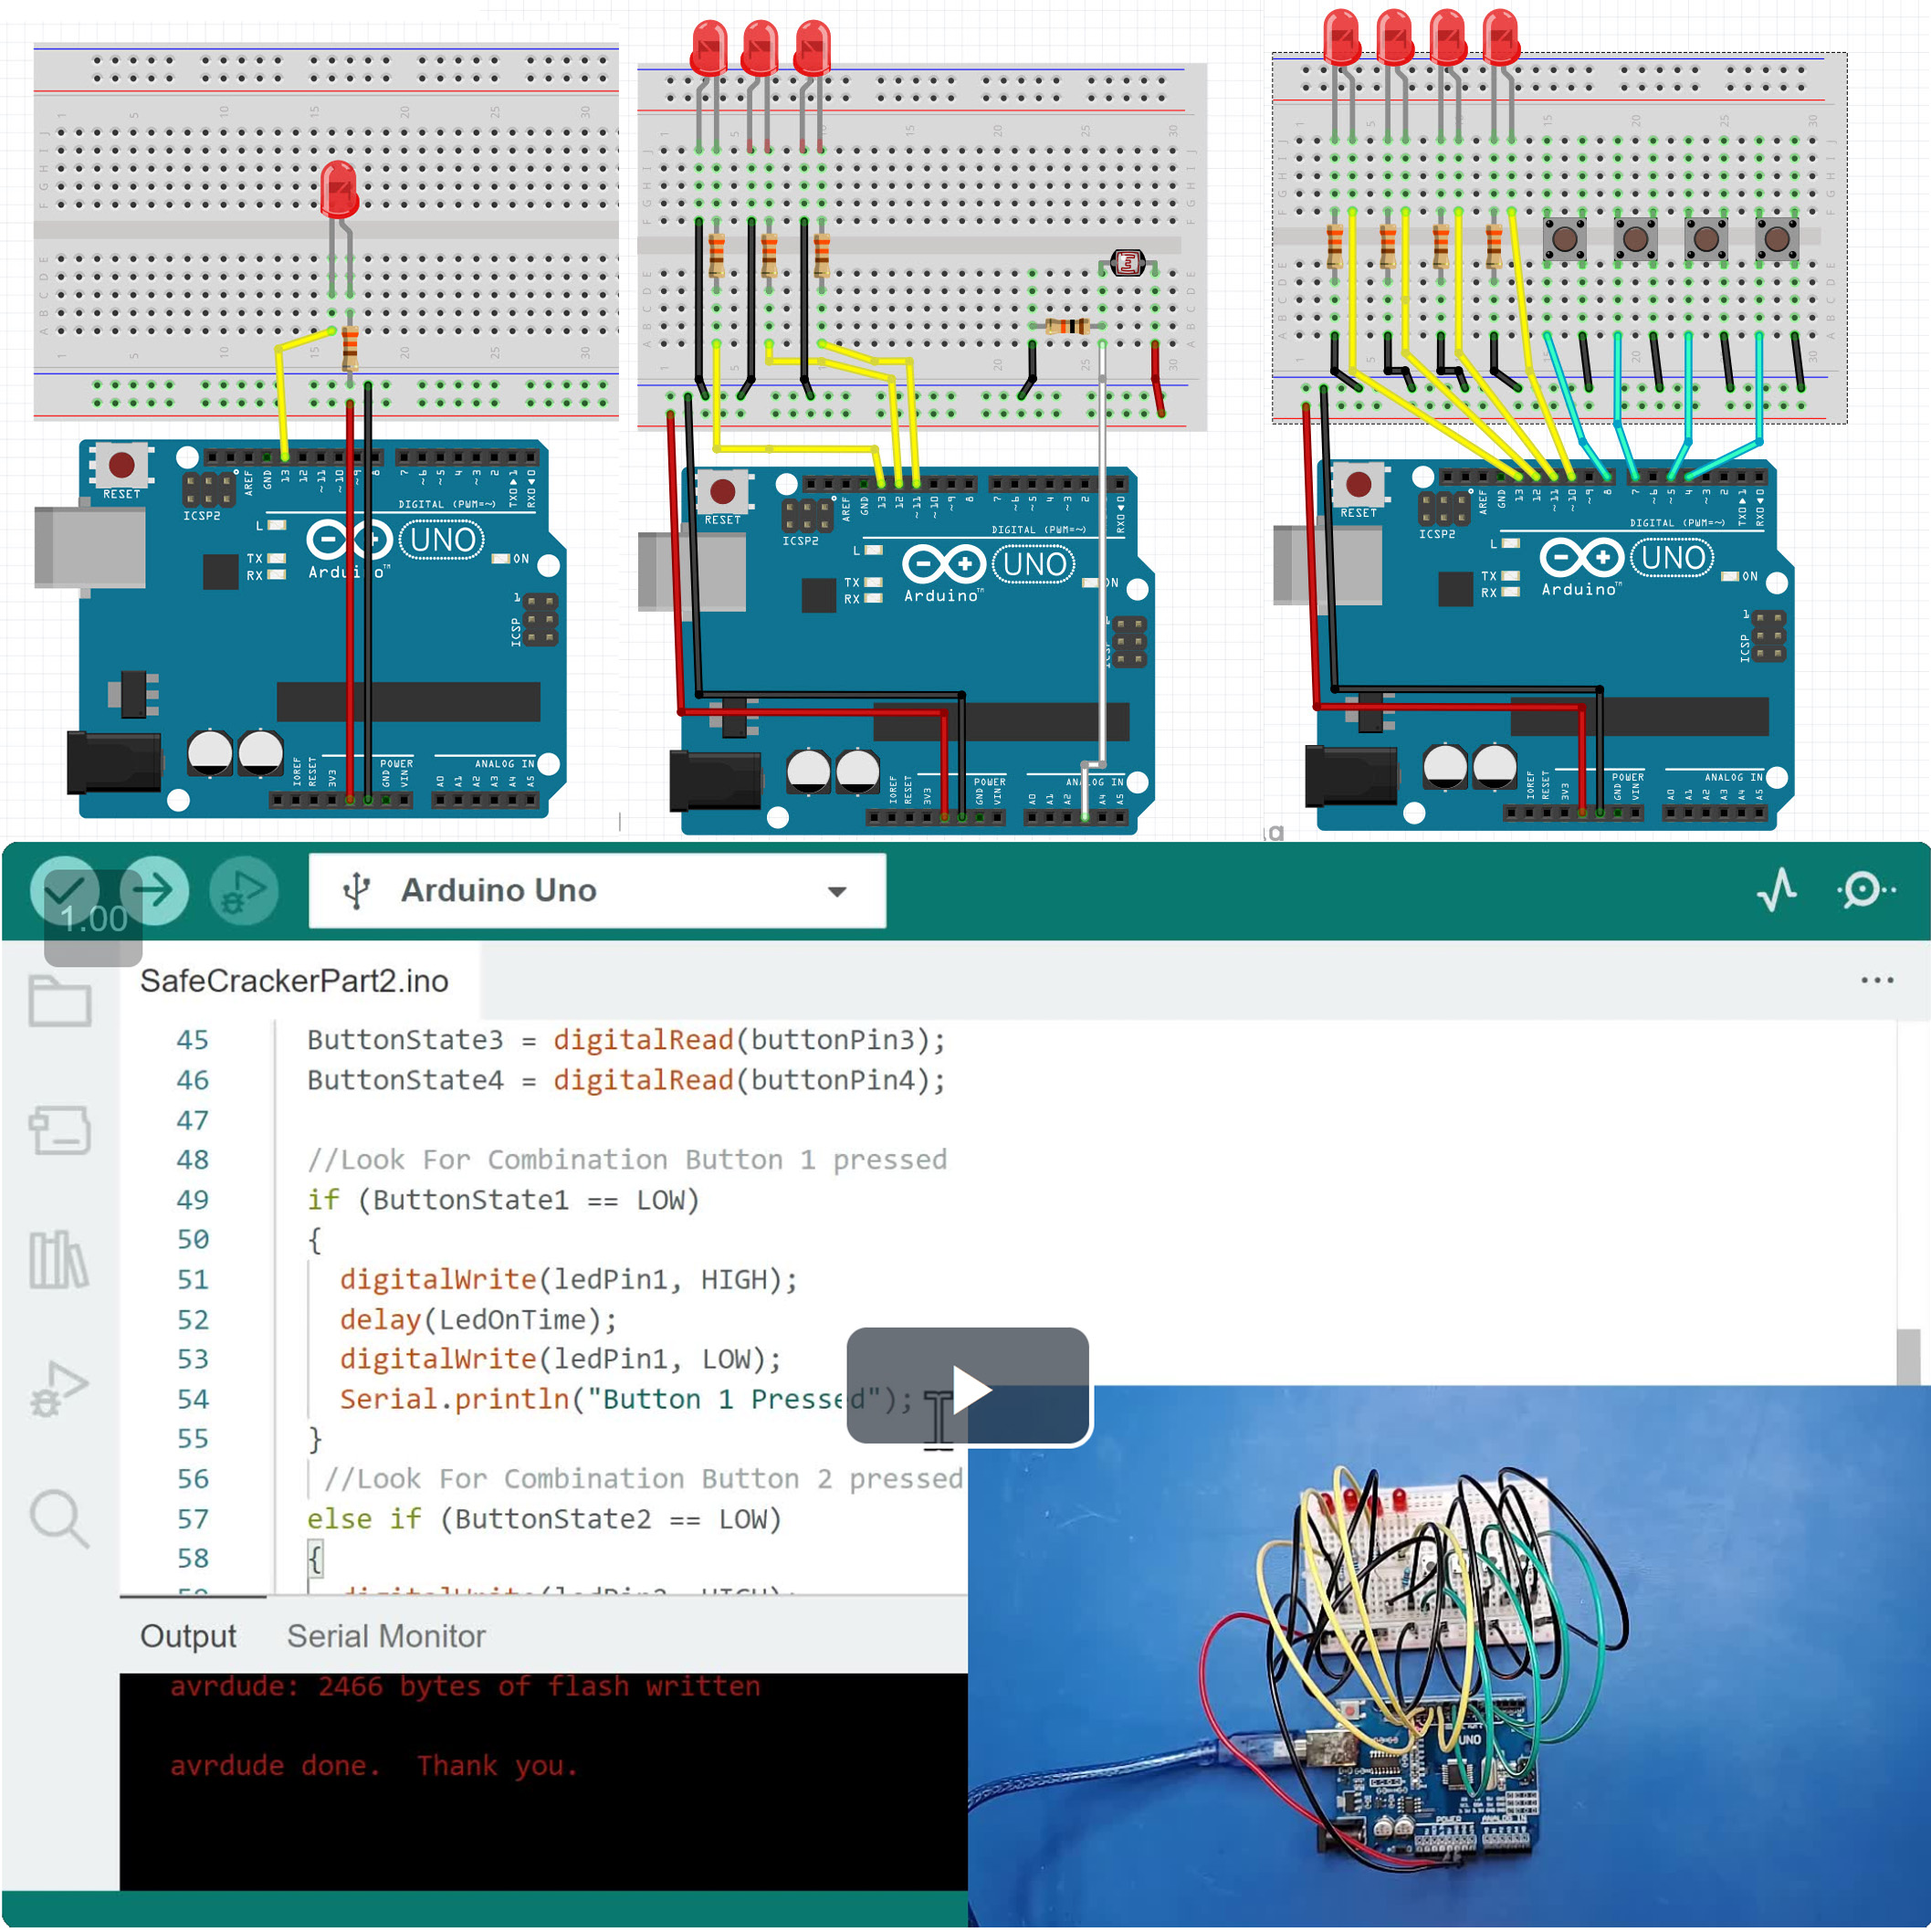1931x1932 pixels.
Task: Switch to the Output tab
Action: coord(188,1636)
